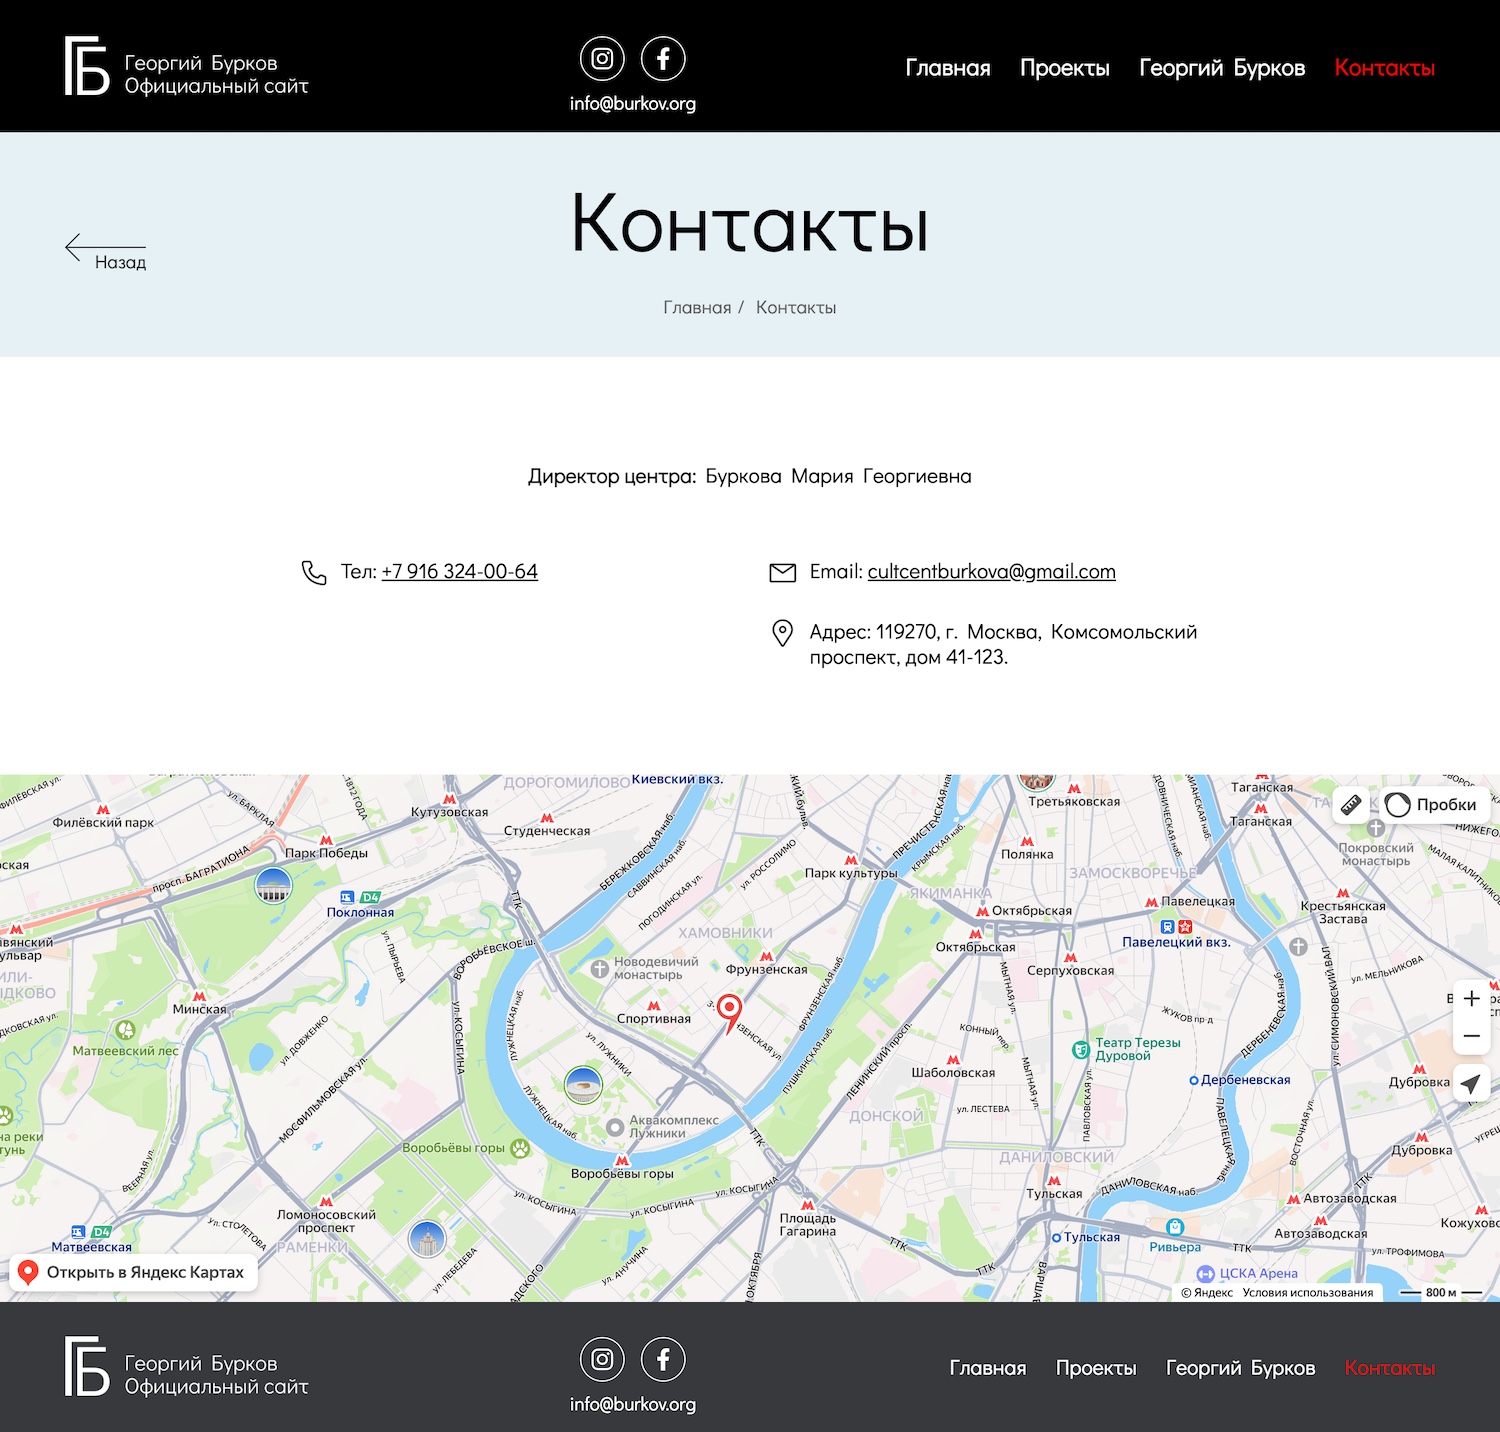
Task: Click the Новодевичий монастырь church icon
Action: pos(599,969)
